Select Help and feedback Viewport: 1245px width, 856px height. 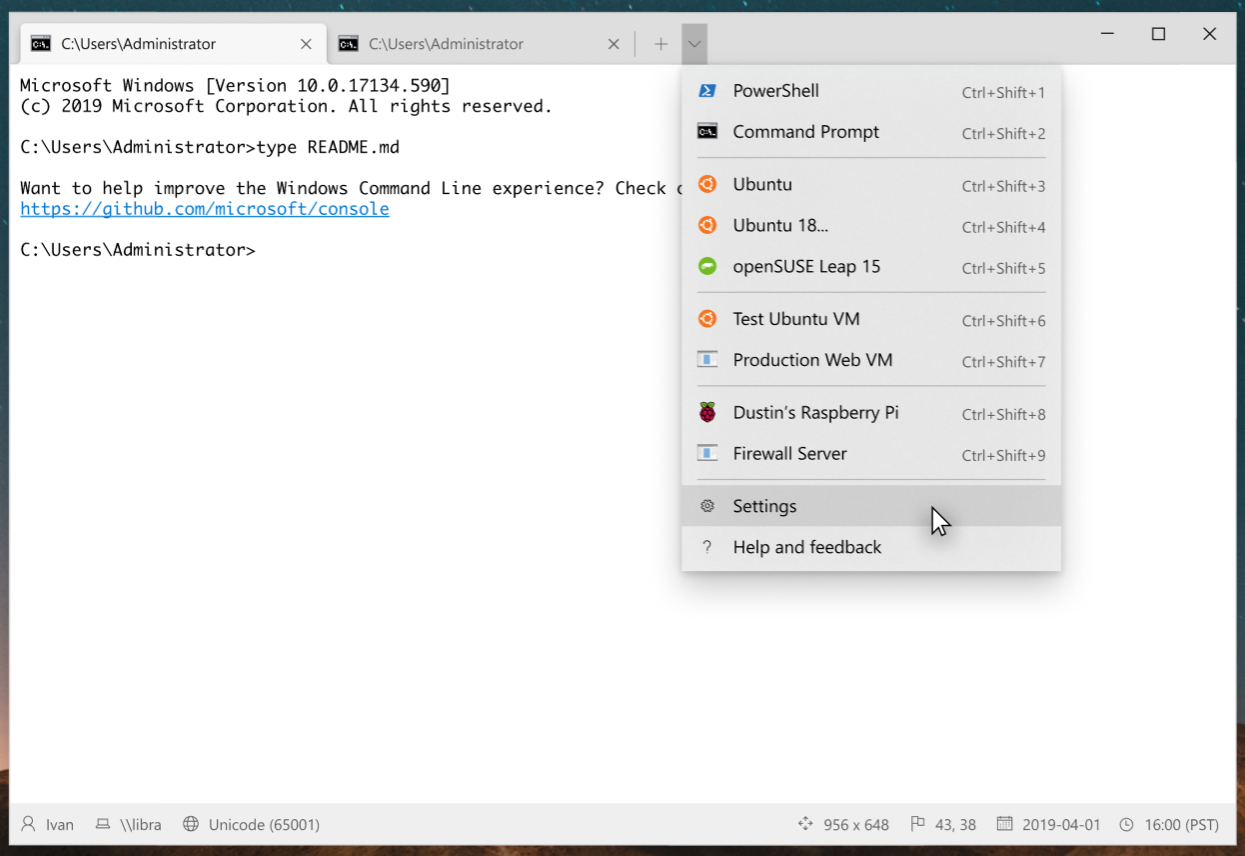[x=807, y=547]
